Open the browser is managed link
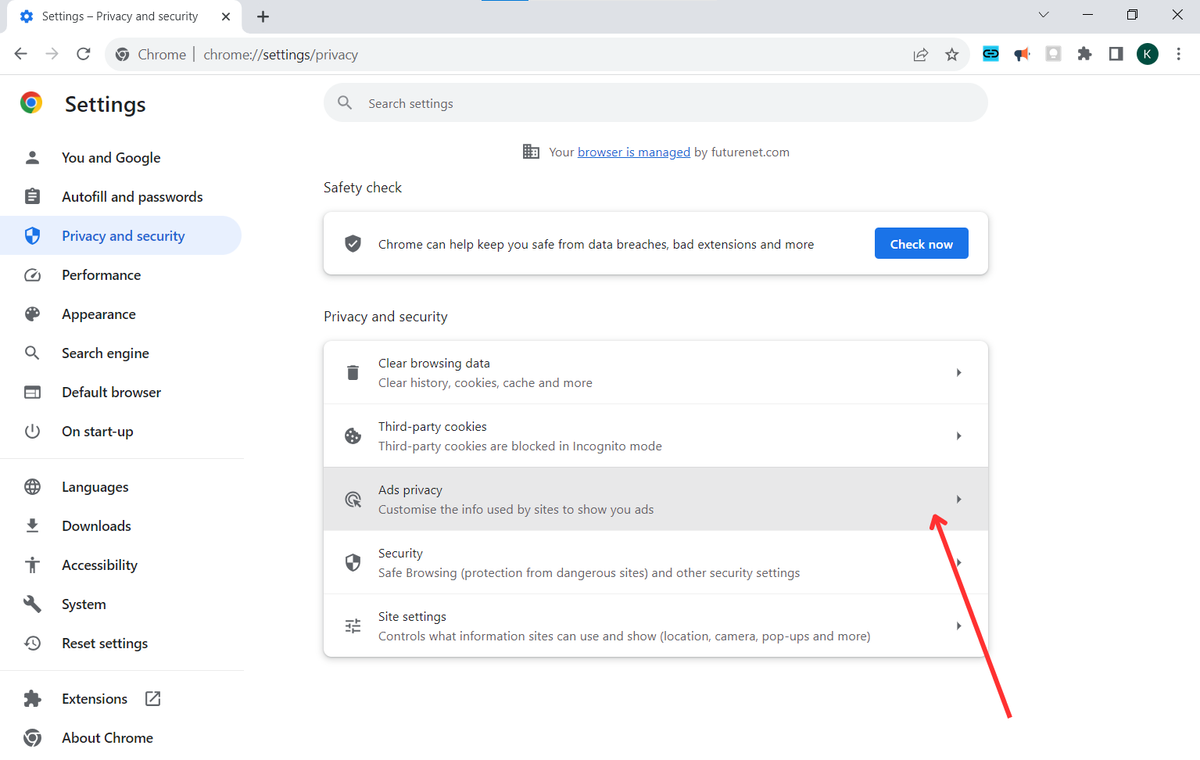The height and width of the screenshot is (760, 1200). pyautogui.click(x=633, y=151)
